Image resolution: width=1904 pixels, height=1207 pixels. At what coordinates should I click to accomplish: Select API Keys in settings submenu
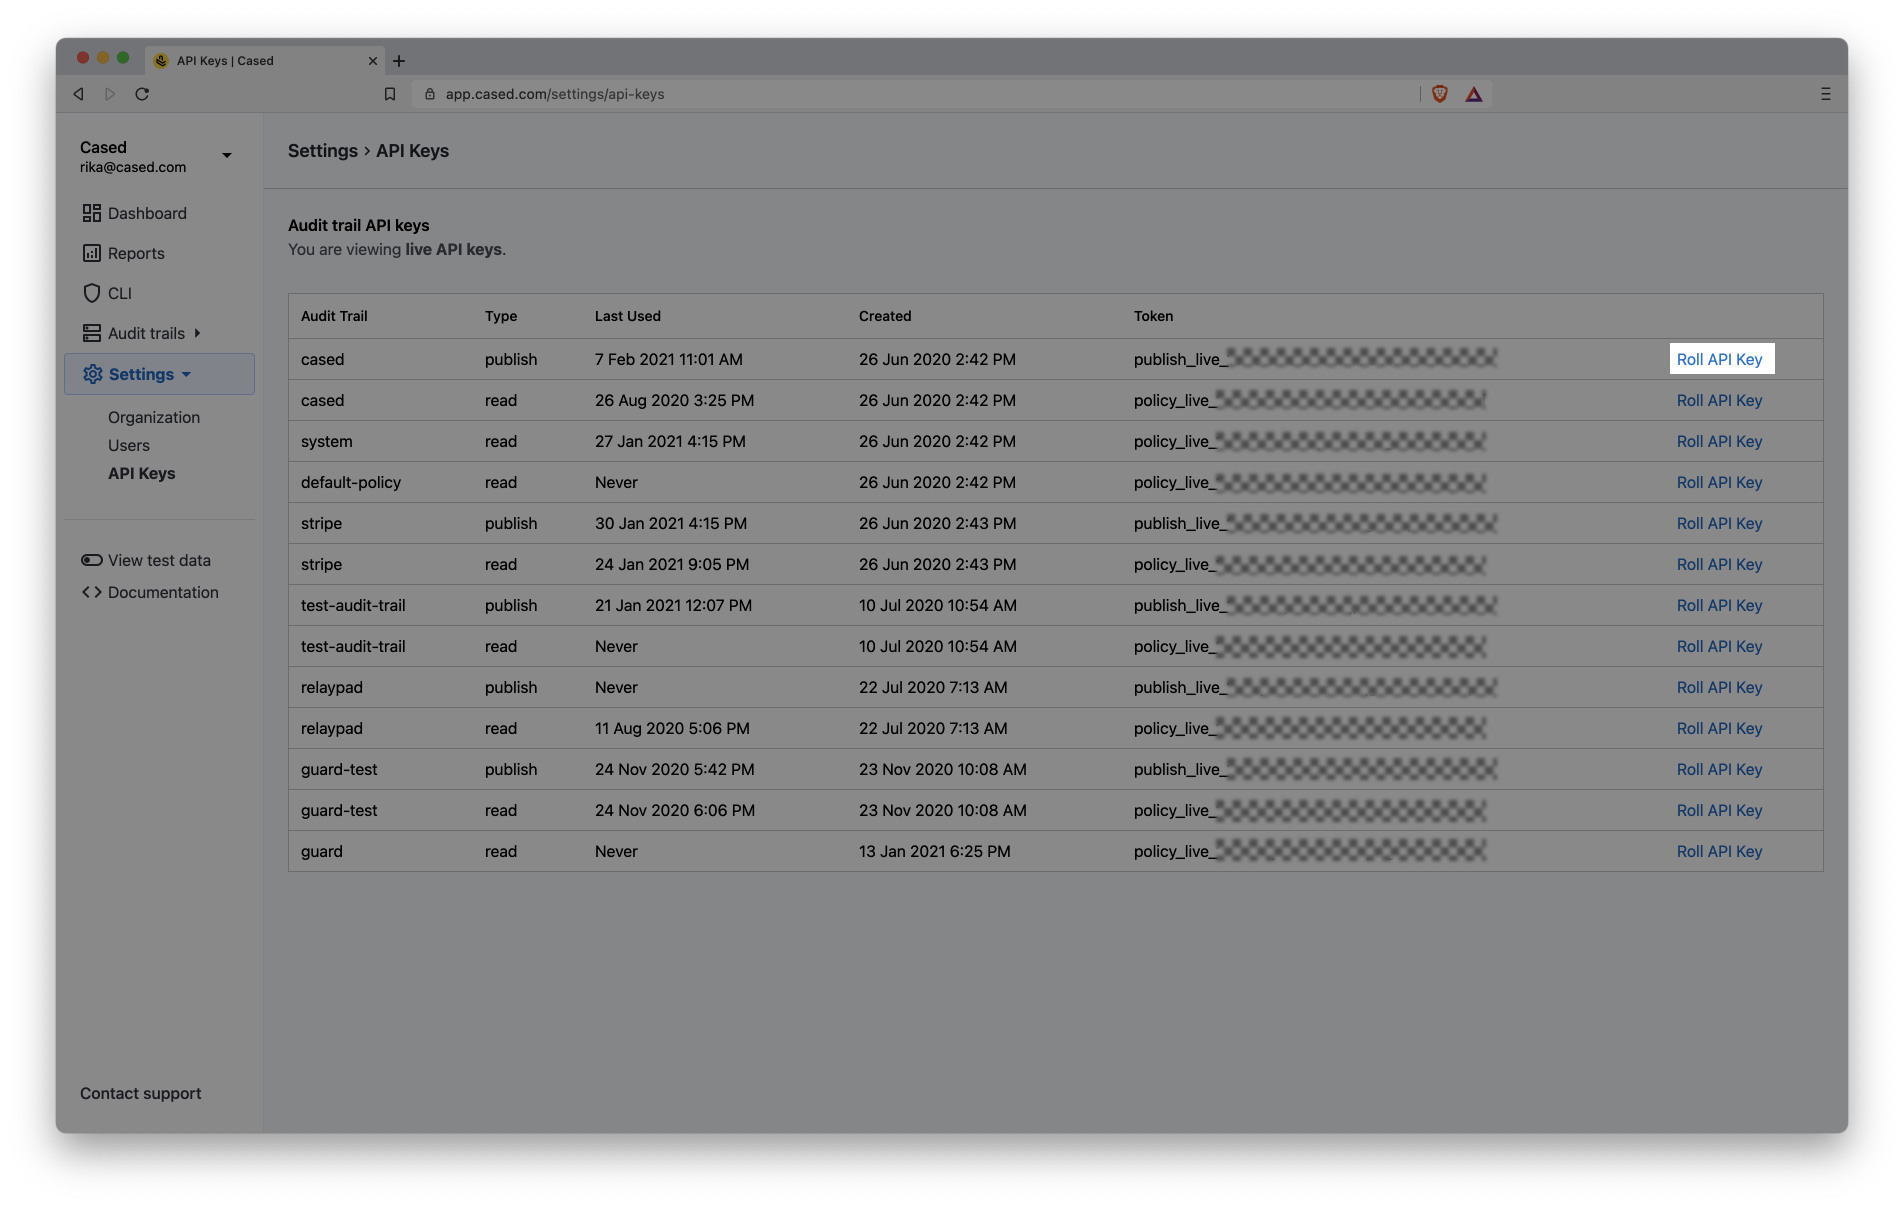pyautogui.click(x=141, y=473)
